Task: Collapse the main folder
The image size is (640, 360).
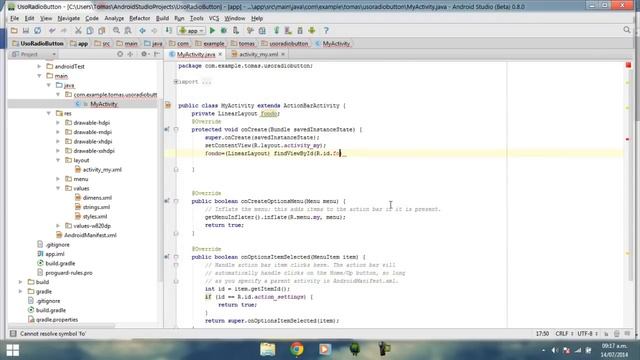Action: [x=39, y=76]
